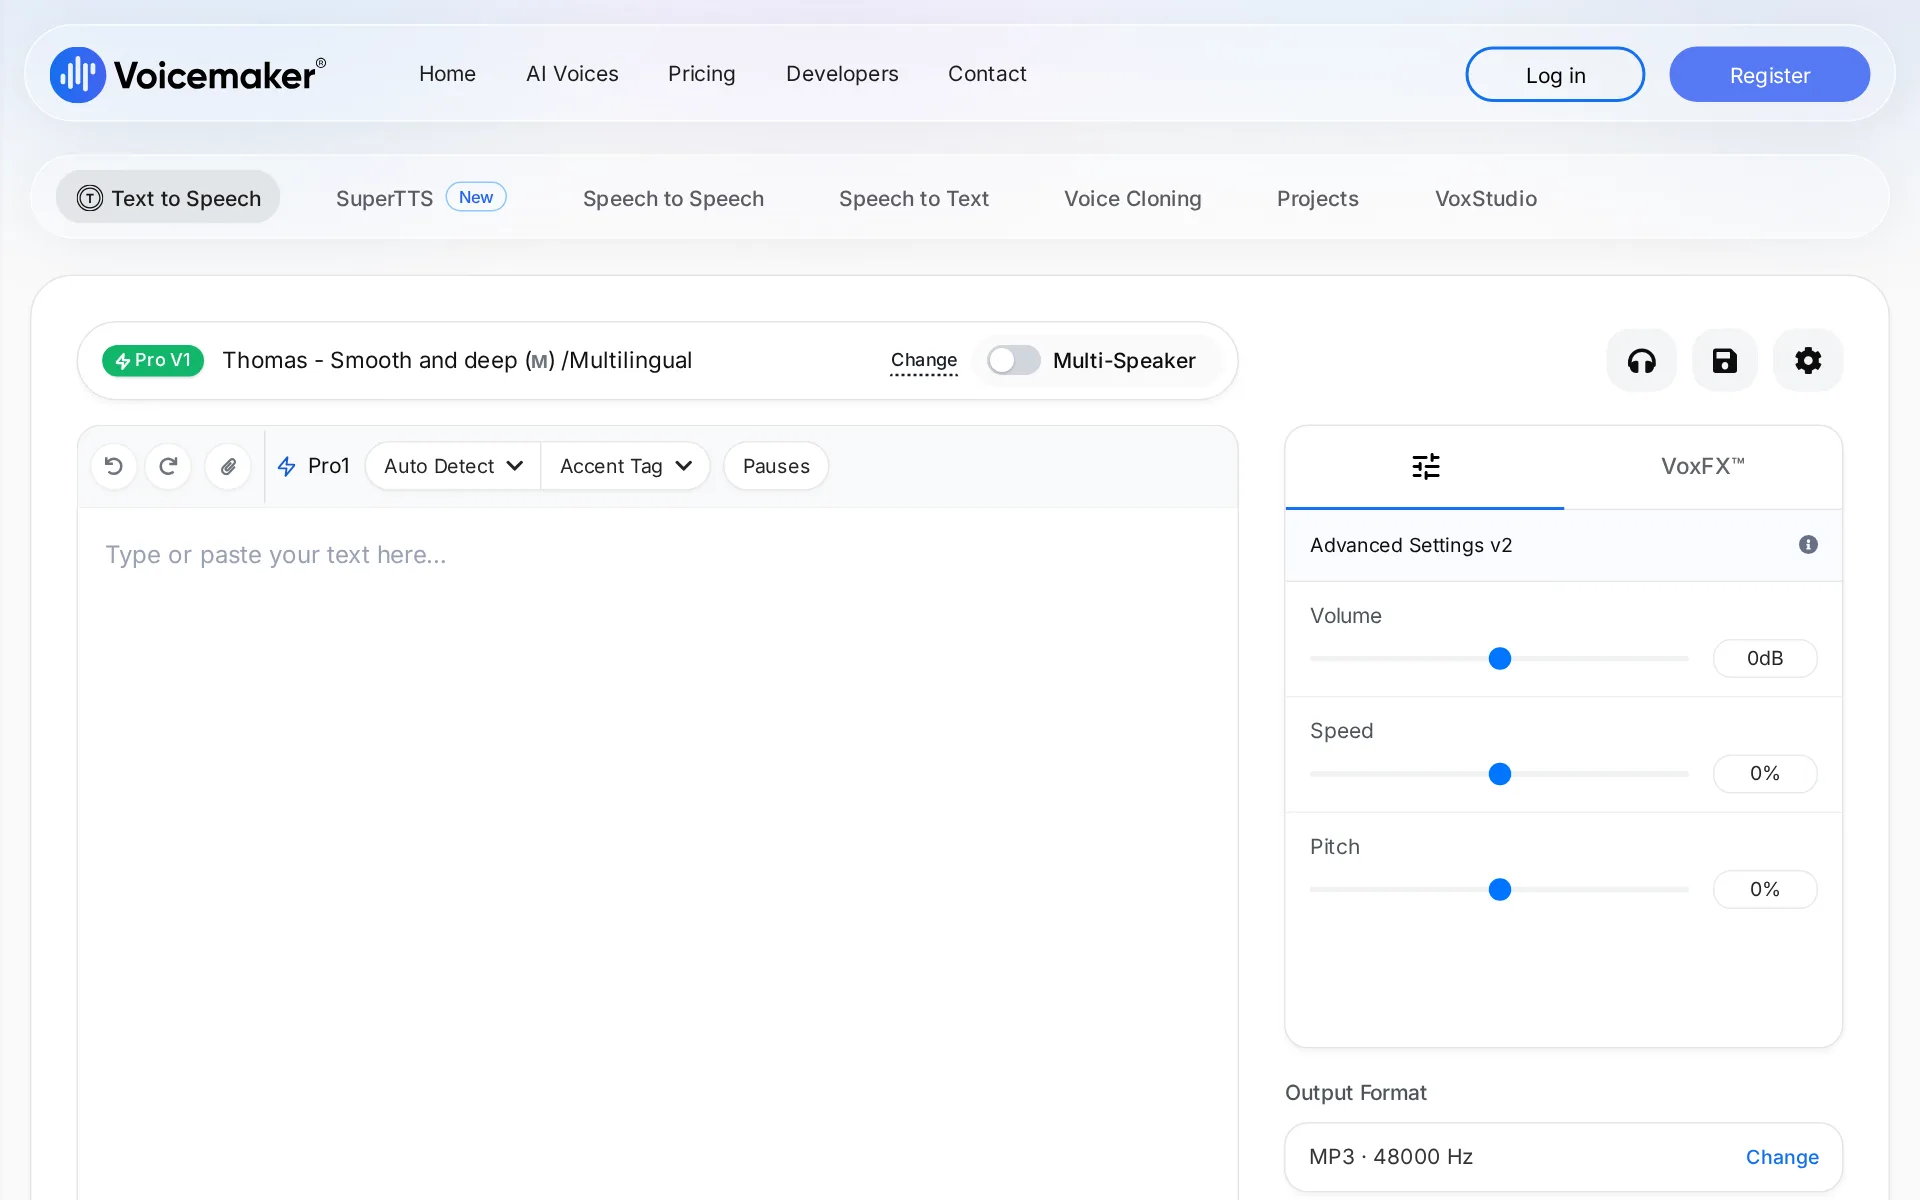Image resolution: width=1920 pixels, height=1200 pixels.
Task: Click the MP3 · 48000 Hz format text
Action: pos(1391,1157)
